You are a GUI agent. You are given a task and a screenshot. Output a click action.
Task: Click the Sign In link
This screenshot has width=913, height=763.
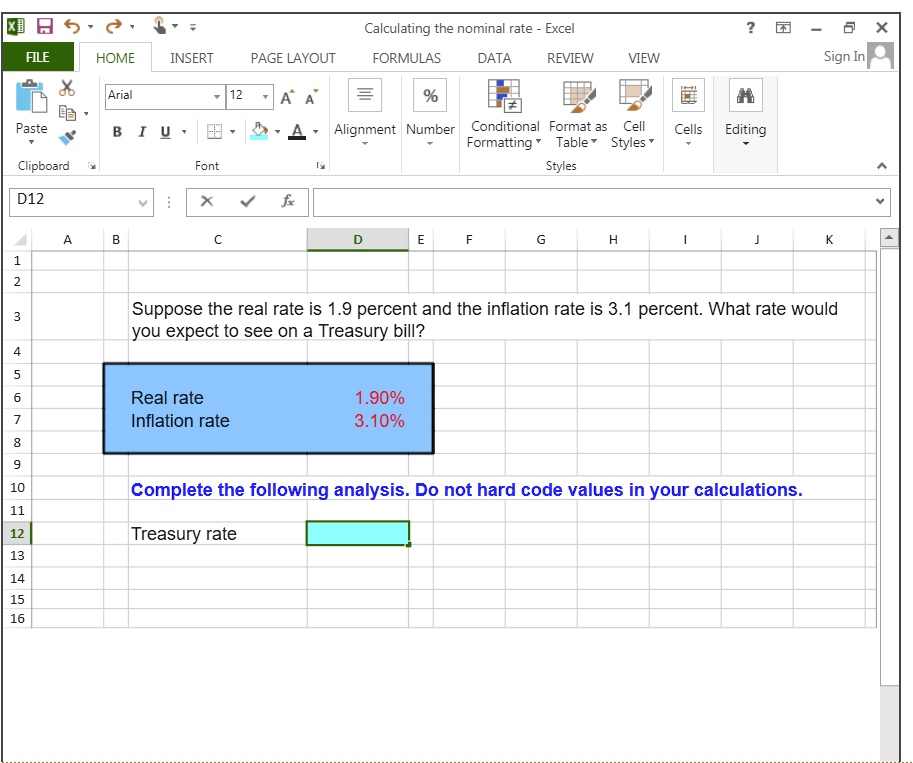[x=845, y=57]
